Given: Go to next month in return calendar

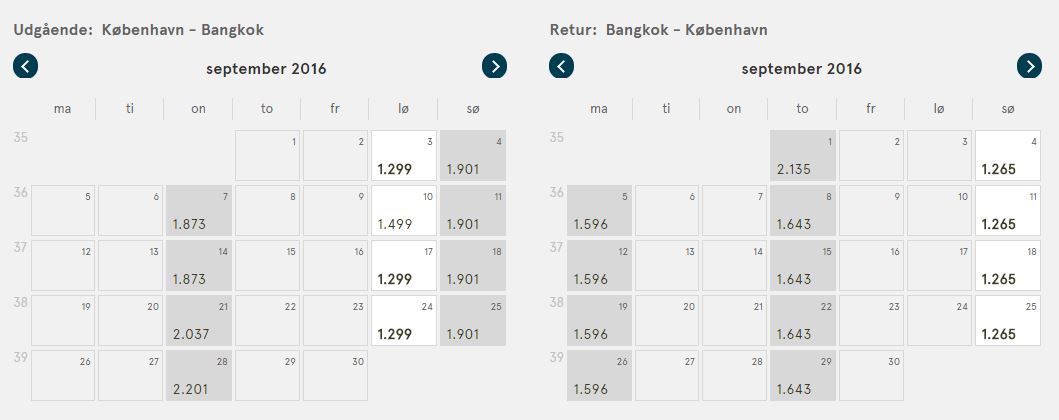Looking at the screenshot, I should pos(1030,67).
